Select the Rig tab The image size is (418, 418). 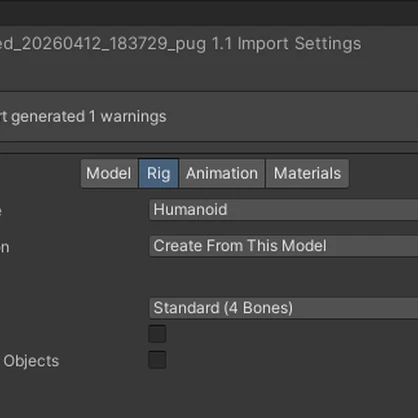[159, 174]
